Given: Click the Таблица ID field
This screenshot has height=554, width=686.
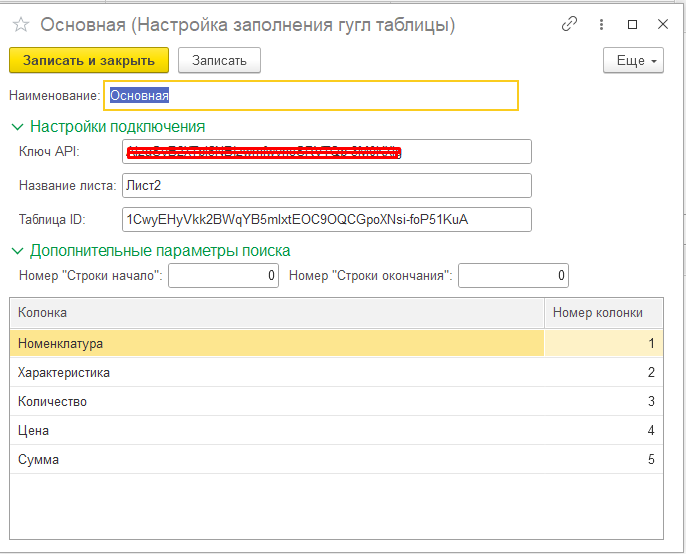Looking at the screenshot, I should [x=327, y=219].
